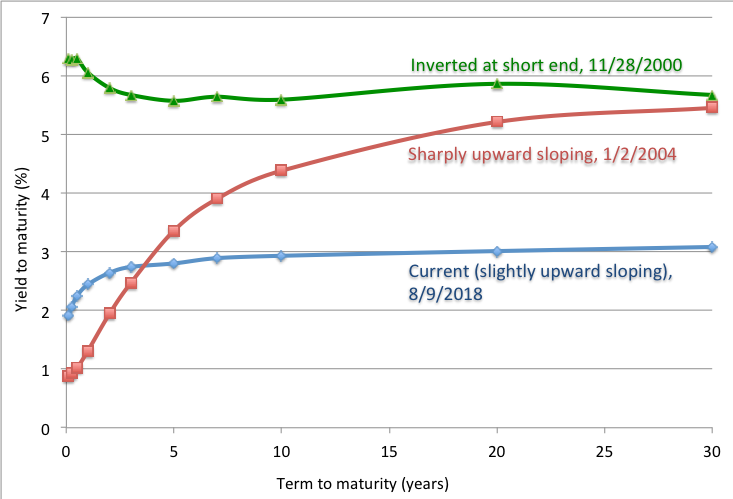Image resolution: width=733 pixels, height=499 pixels.
Task: Click the 15 tick label on the x-axis
Action: point(389,445)
